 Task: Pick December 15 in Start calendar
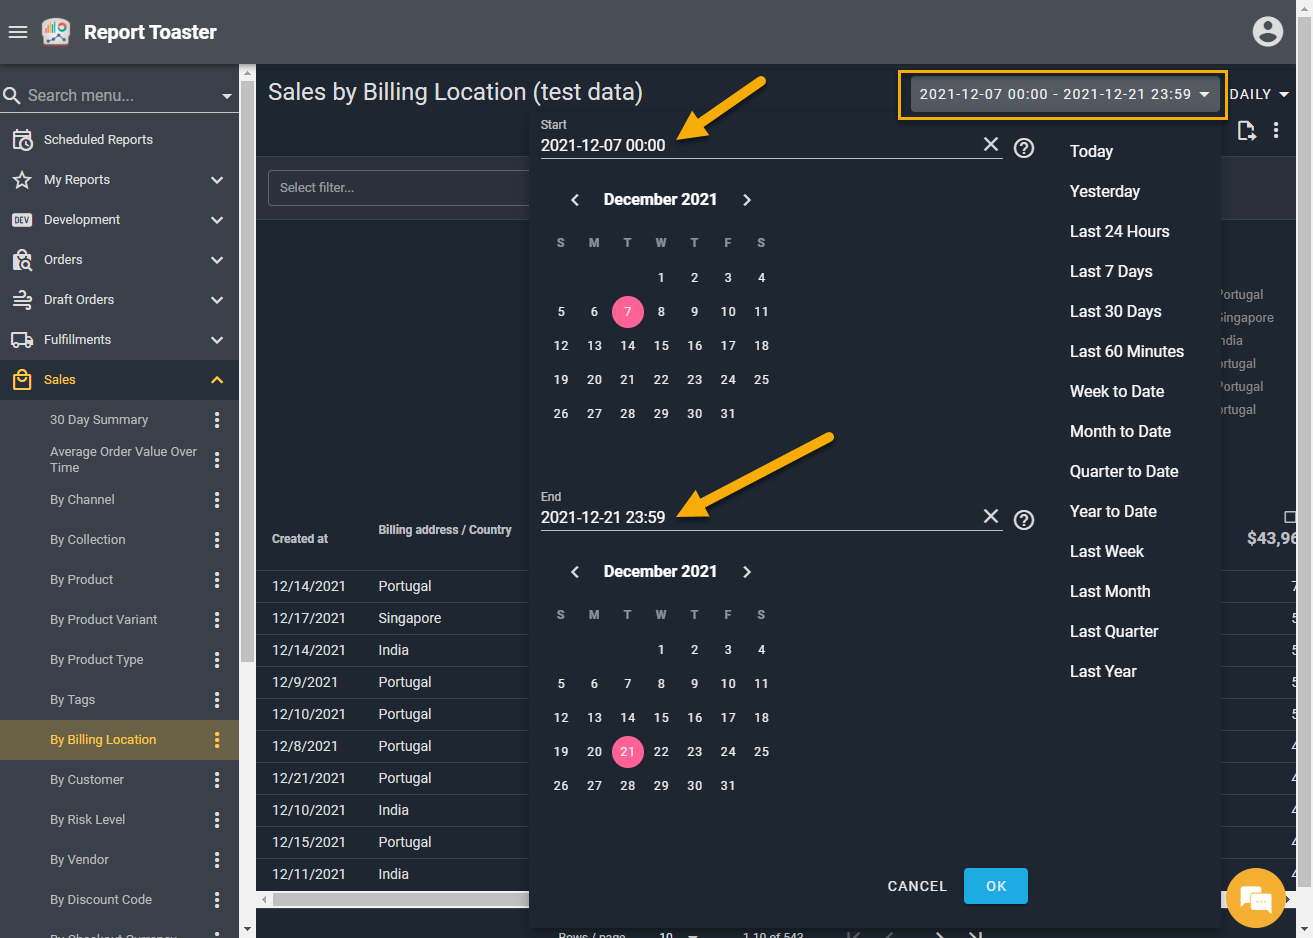[x=661, y=346]
